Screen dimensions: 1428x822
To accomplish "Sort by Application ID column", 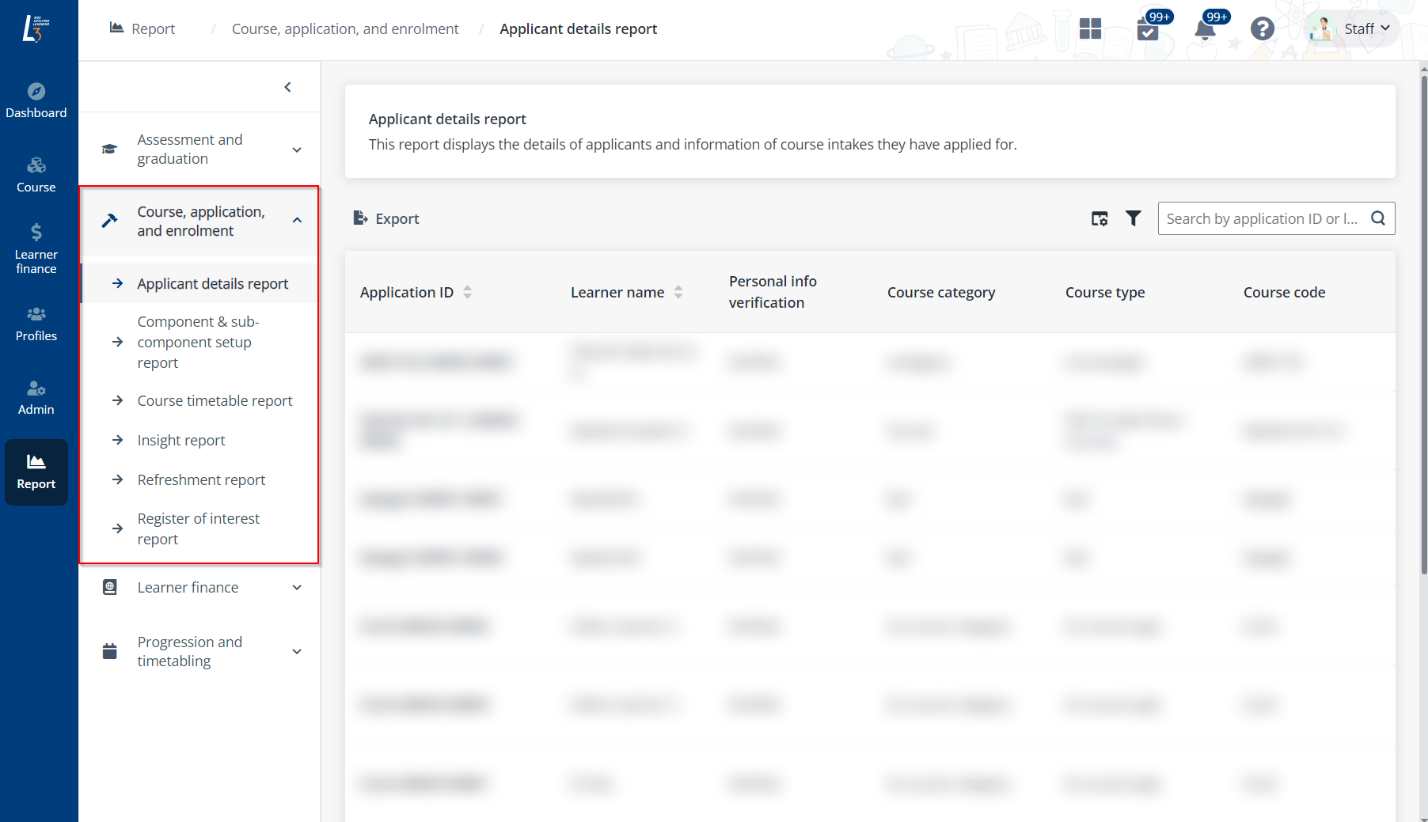I will coord(467,292).
